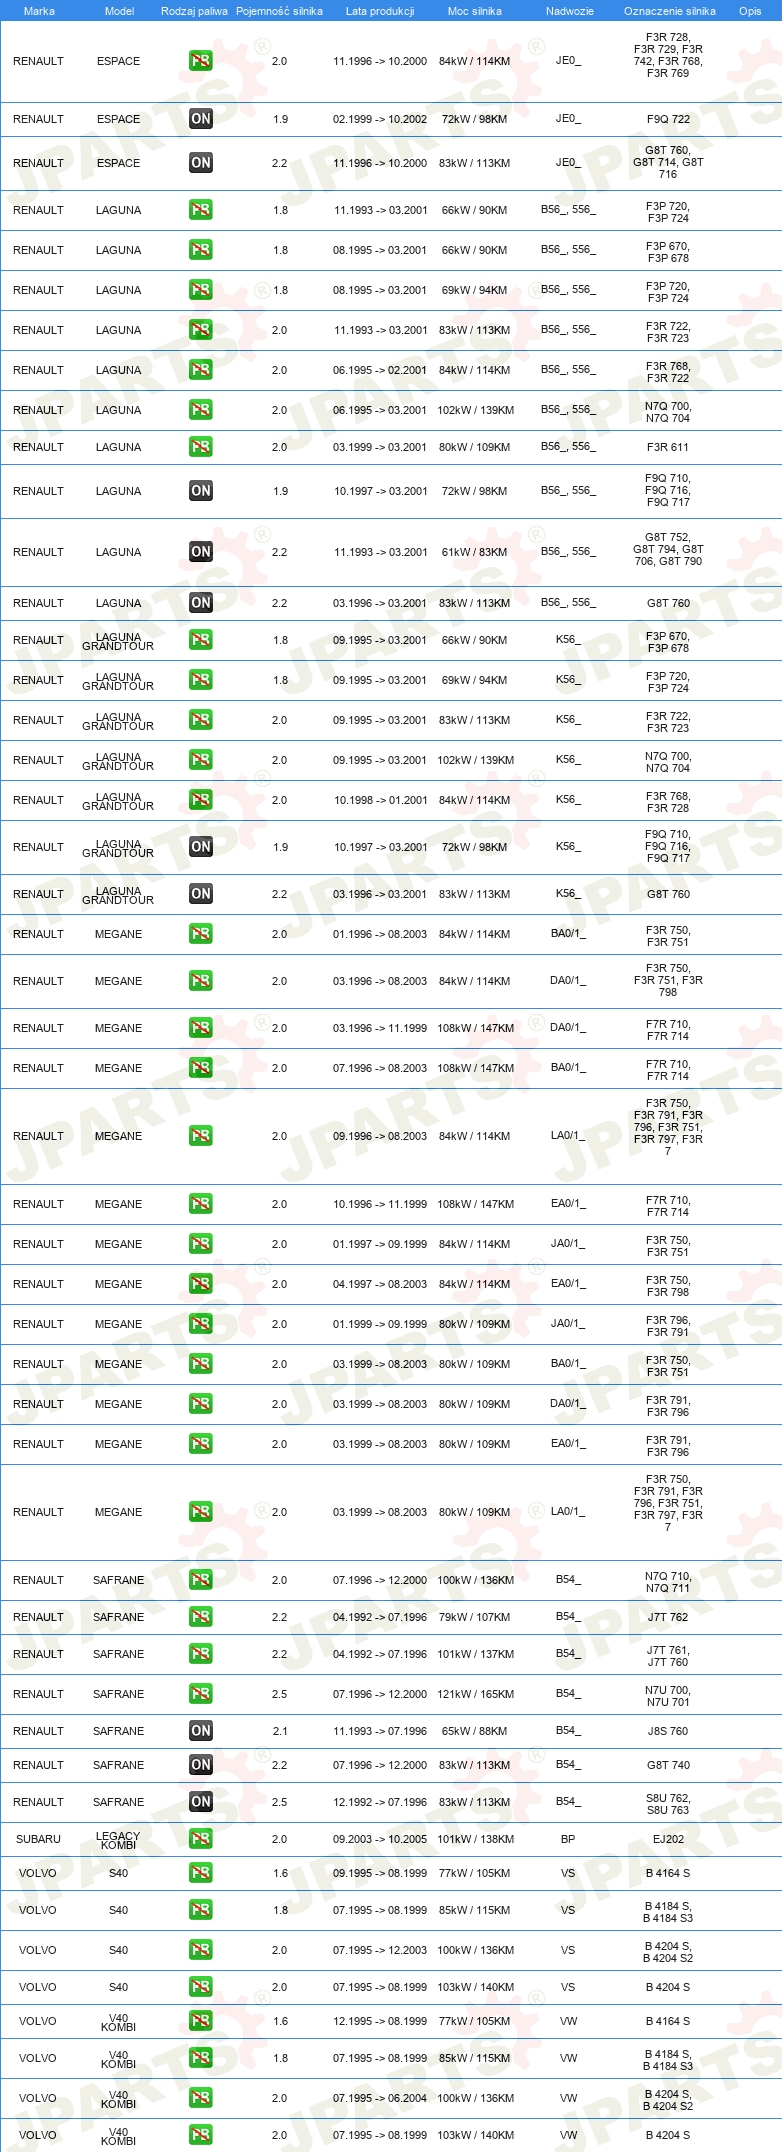The width and height of the screenshot is (782, 2152).
Task: Click PB icon in Megane 01.1997 JA0/1_ row
Action: 200,1244
